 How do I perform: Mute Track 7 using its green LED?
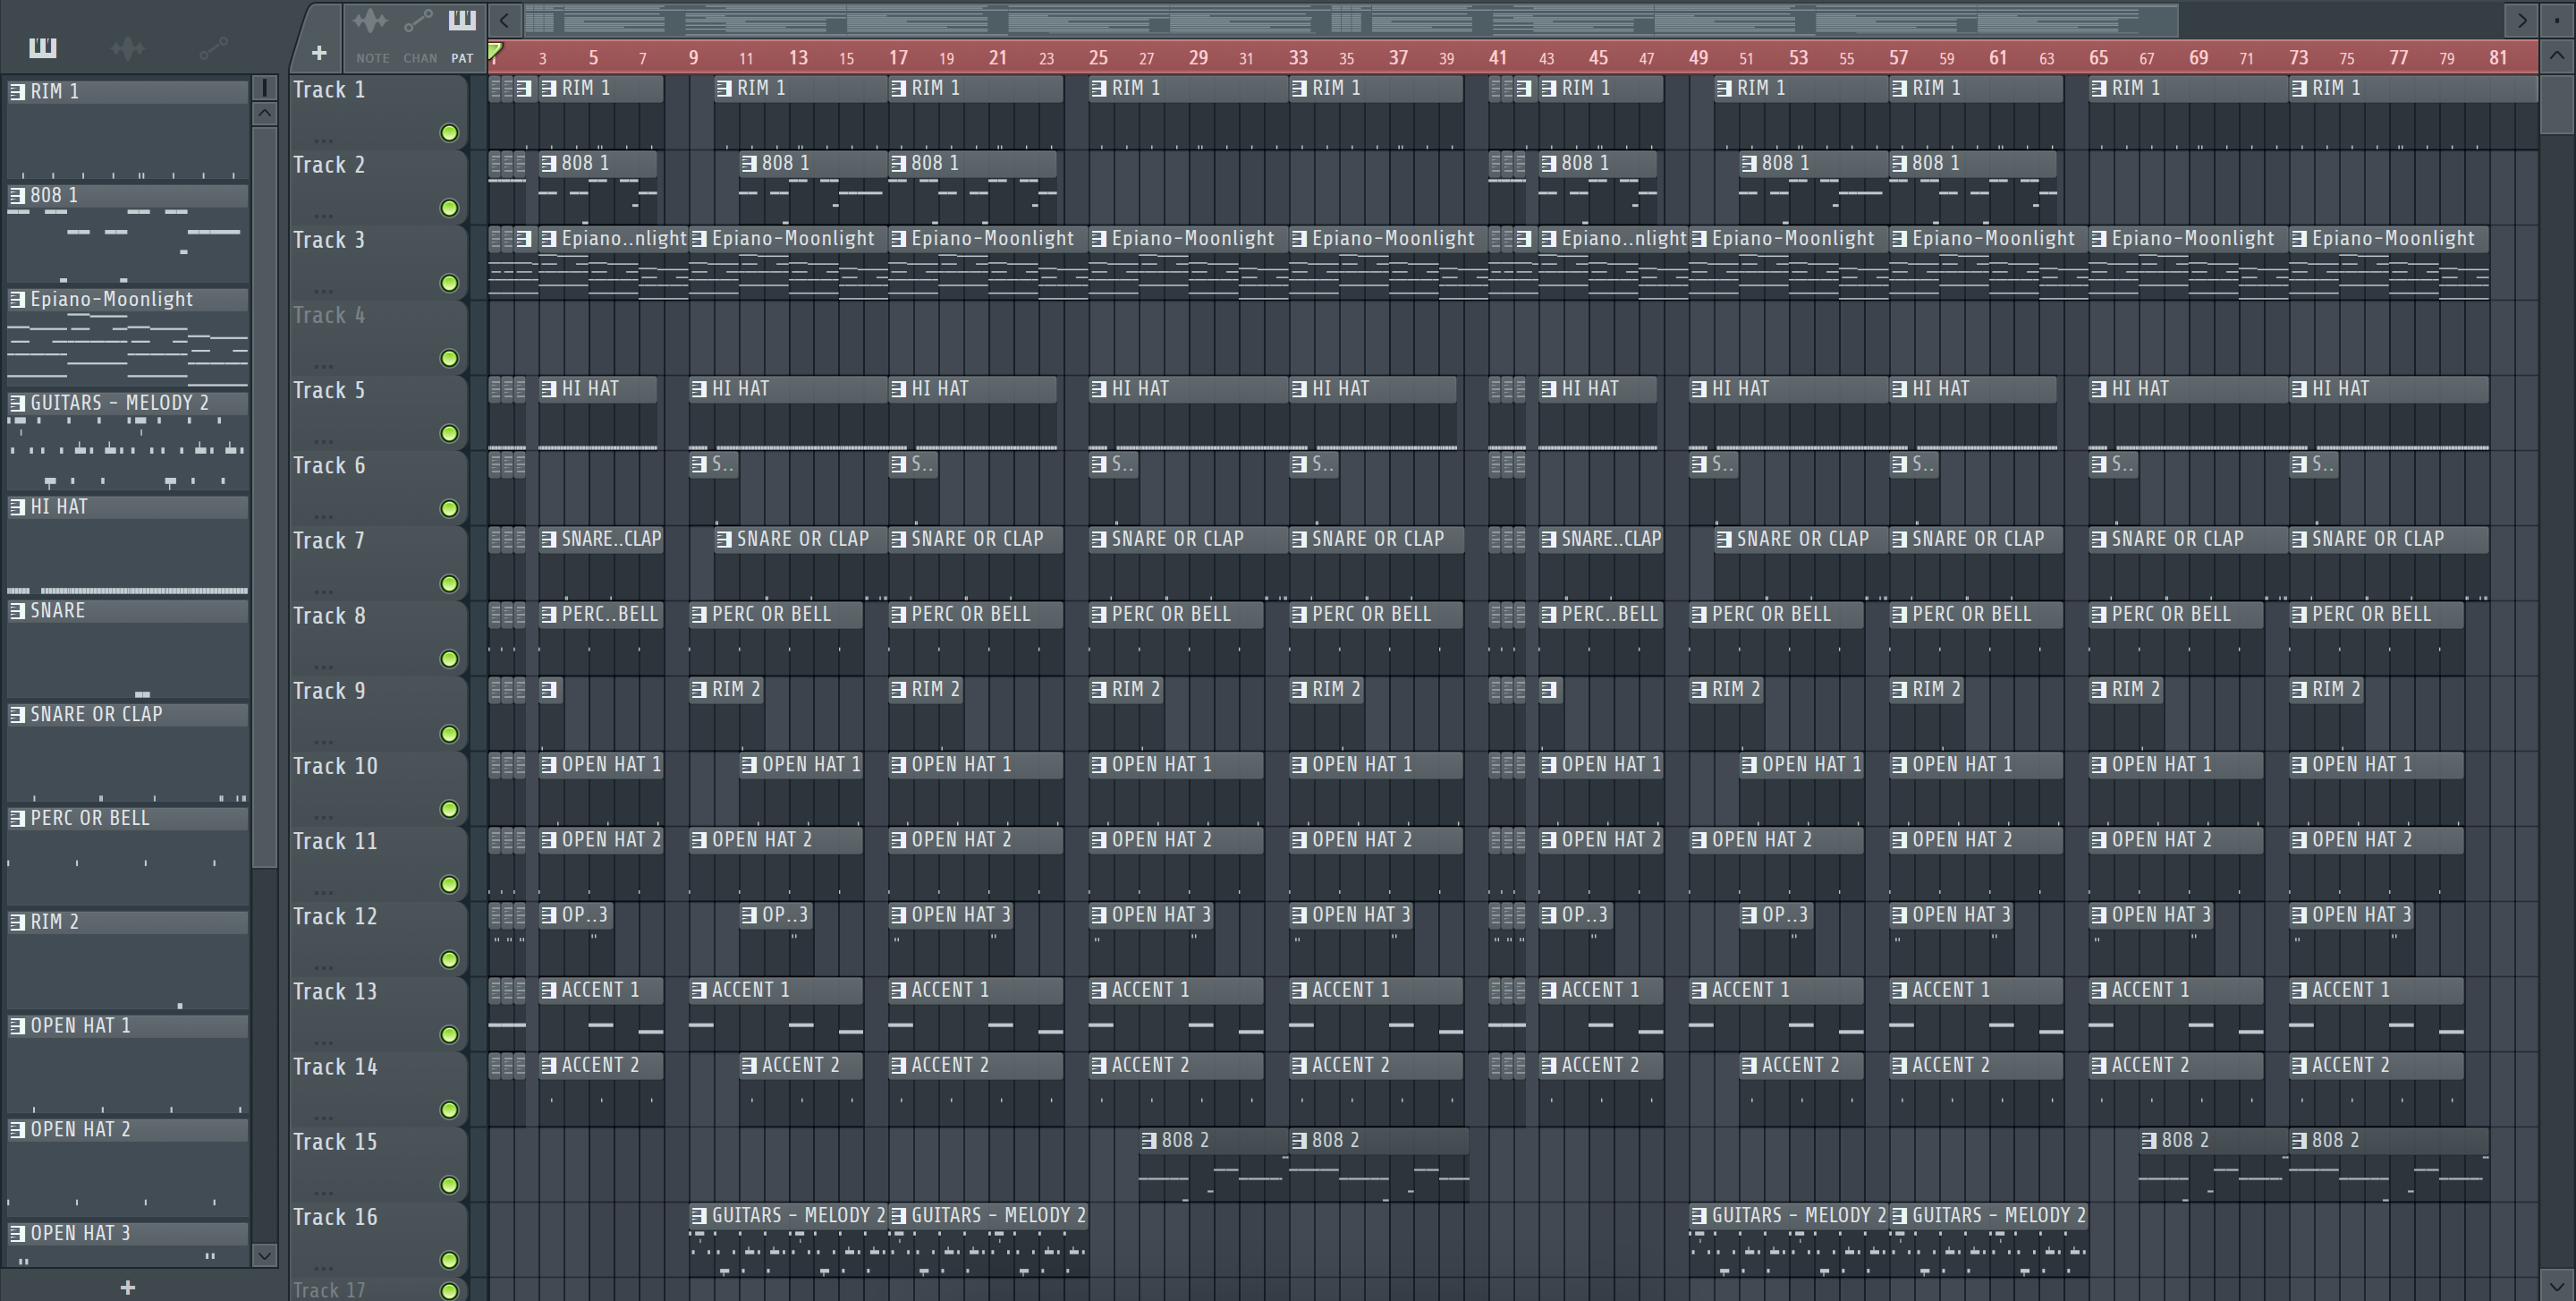pos(450,584)
